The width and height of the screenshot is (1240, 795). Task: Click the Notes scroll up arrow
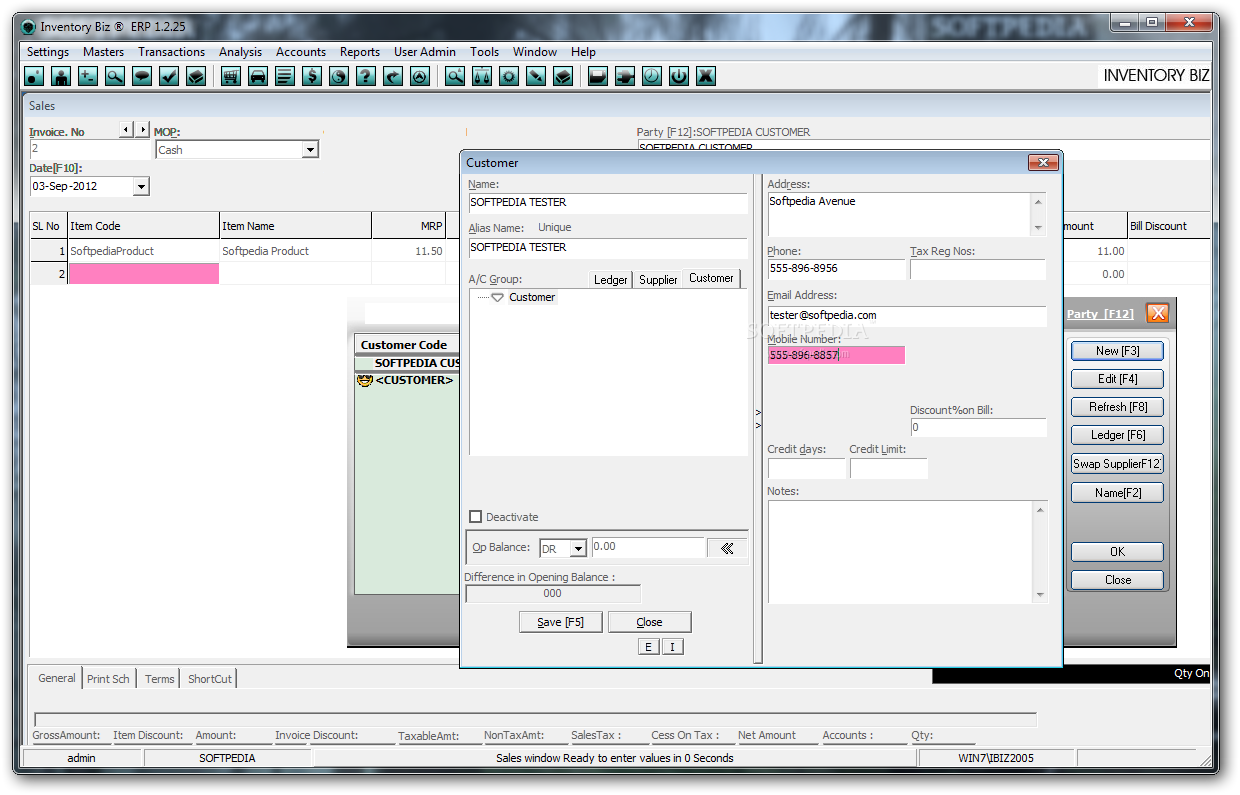(x=1040, y=511)
